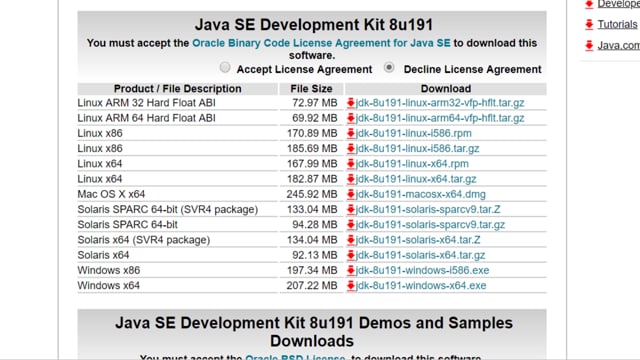Open the Tutorials sidebar link
This screenshot has height=360, width=640.
point(617,24)
